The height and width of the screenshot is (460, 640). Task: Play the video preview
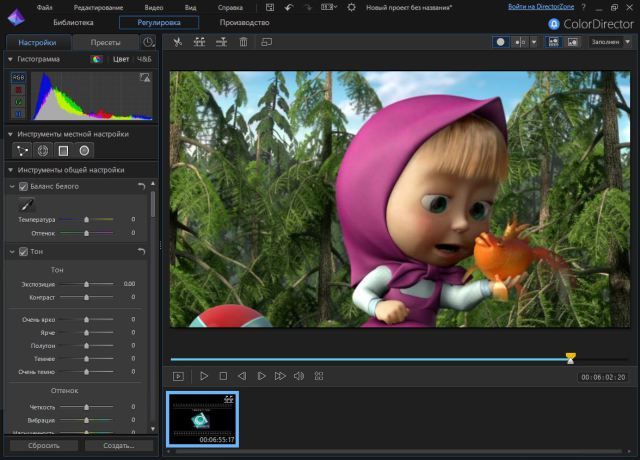(x=204, y=376)
